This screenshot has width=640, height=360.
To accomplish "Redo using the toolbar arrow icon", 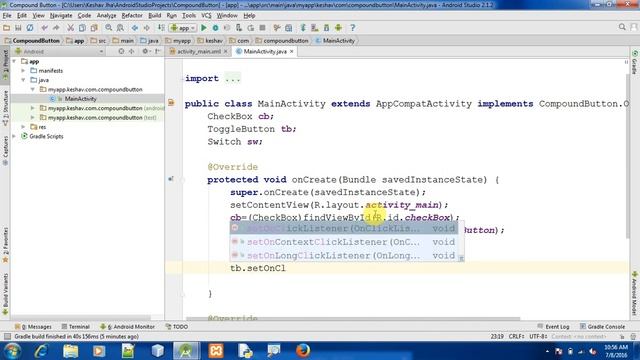I will coord(56,28).
